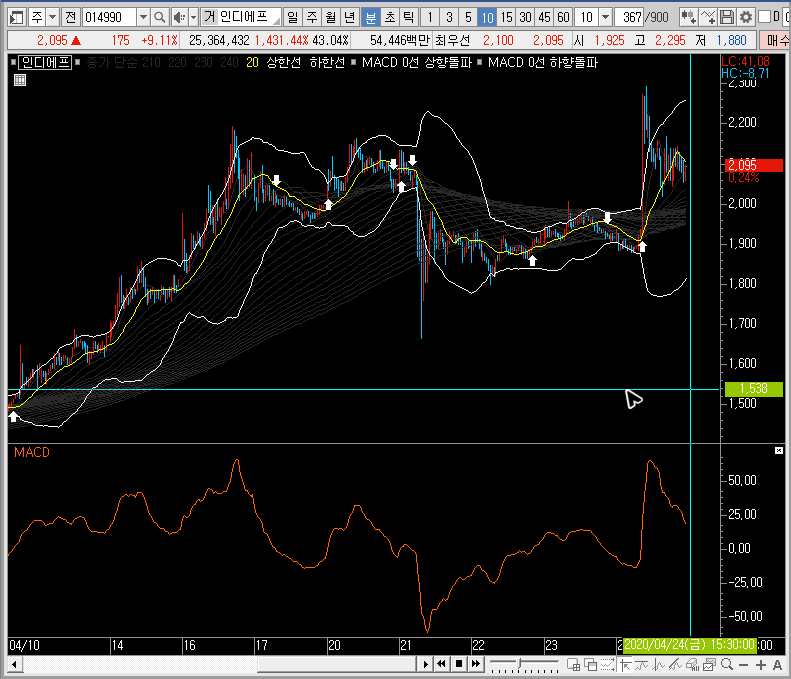The width and height of the screenshot is (791, 679).
Task: Click the speaker sound alert icon
Action: tap(179, 18)
